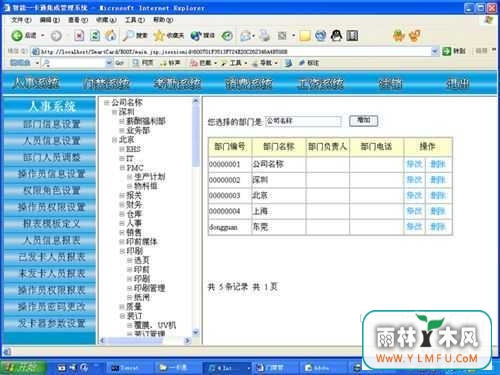
Task: Click the Stop loading icon
Action: 79,35
